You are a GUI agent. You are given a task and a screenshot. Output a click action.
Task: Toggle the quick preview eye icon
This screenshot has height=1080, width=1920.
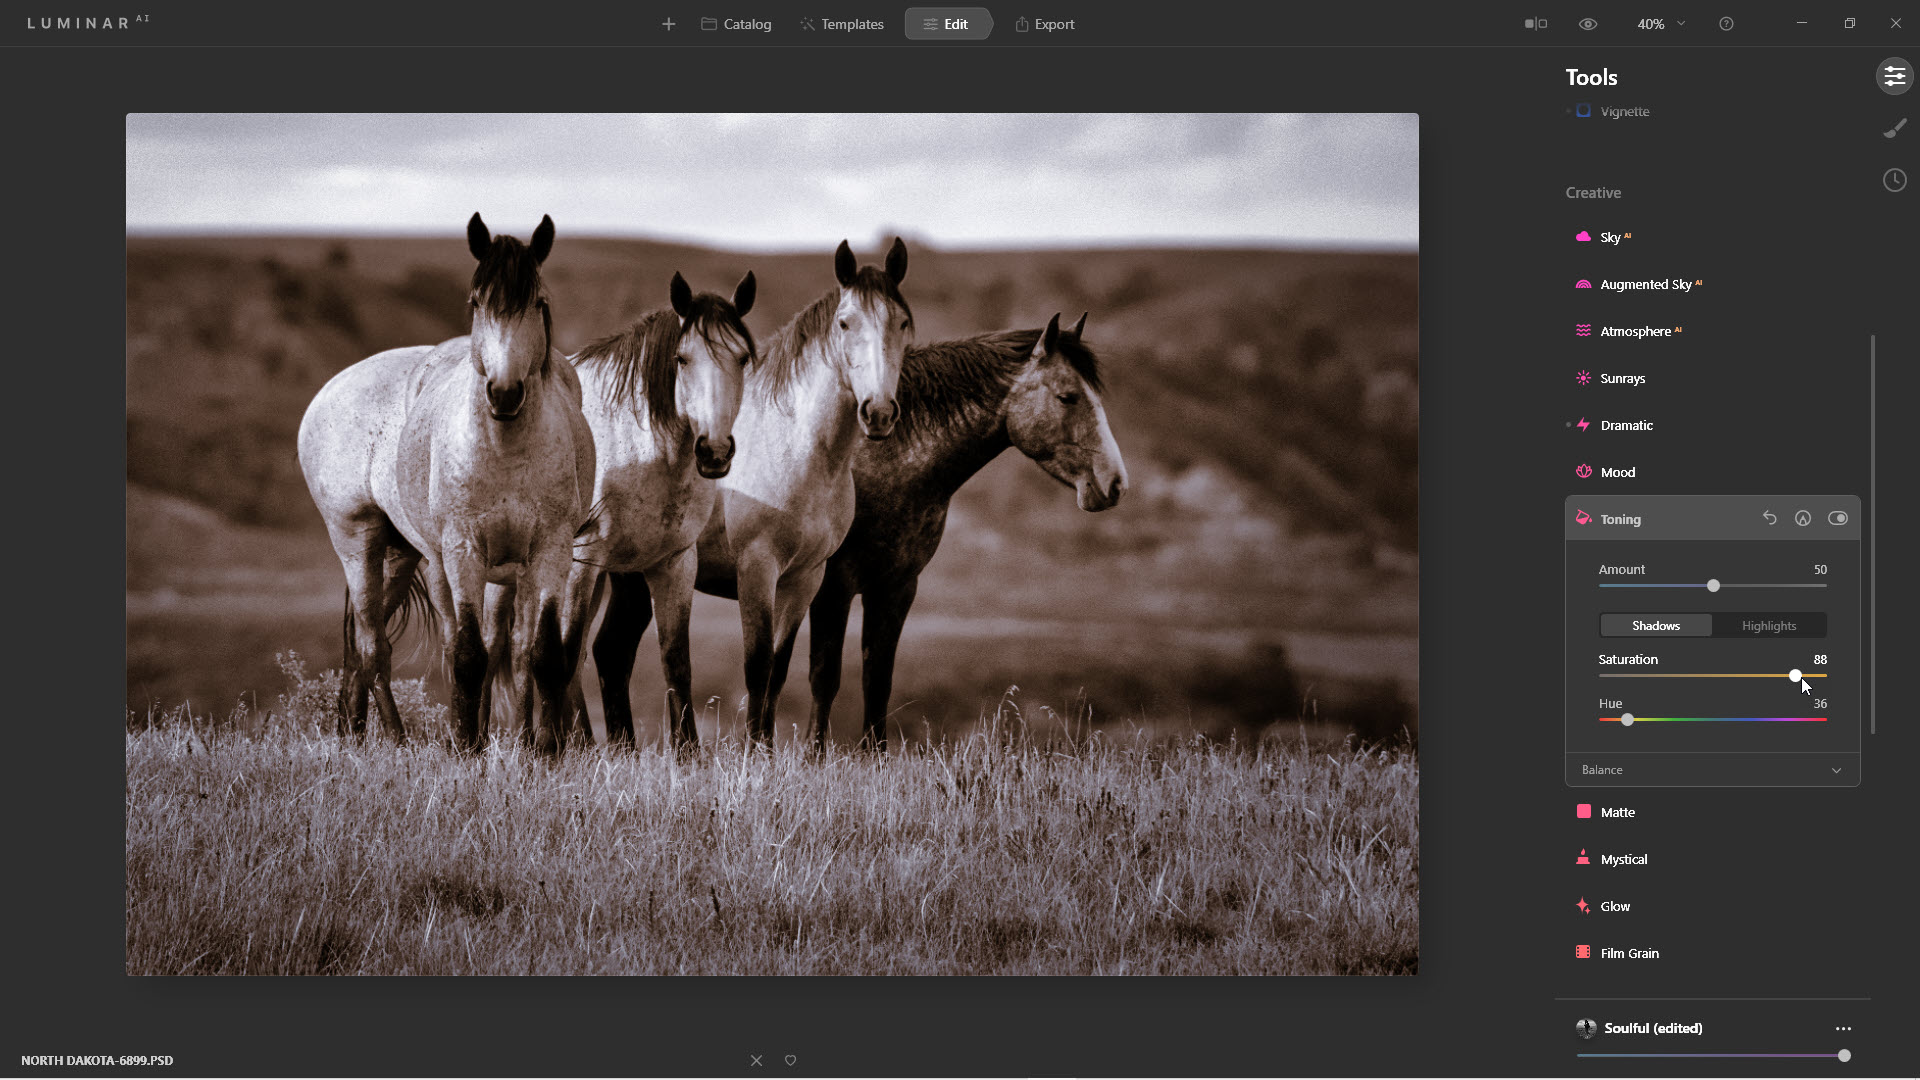pyautogui.click(x=1588, y=24)
